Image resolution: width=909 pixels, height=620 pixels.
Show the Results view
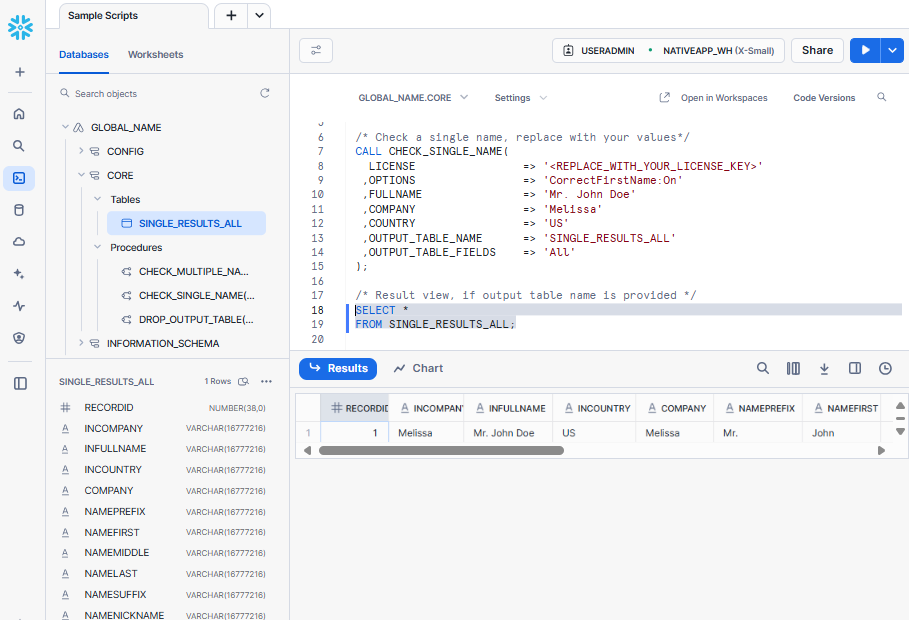coord(338,368)
